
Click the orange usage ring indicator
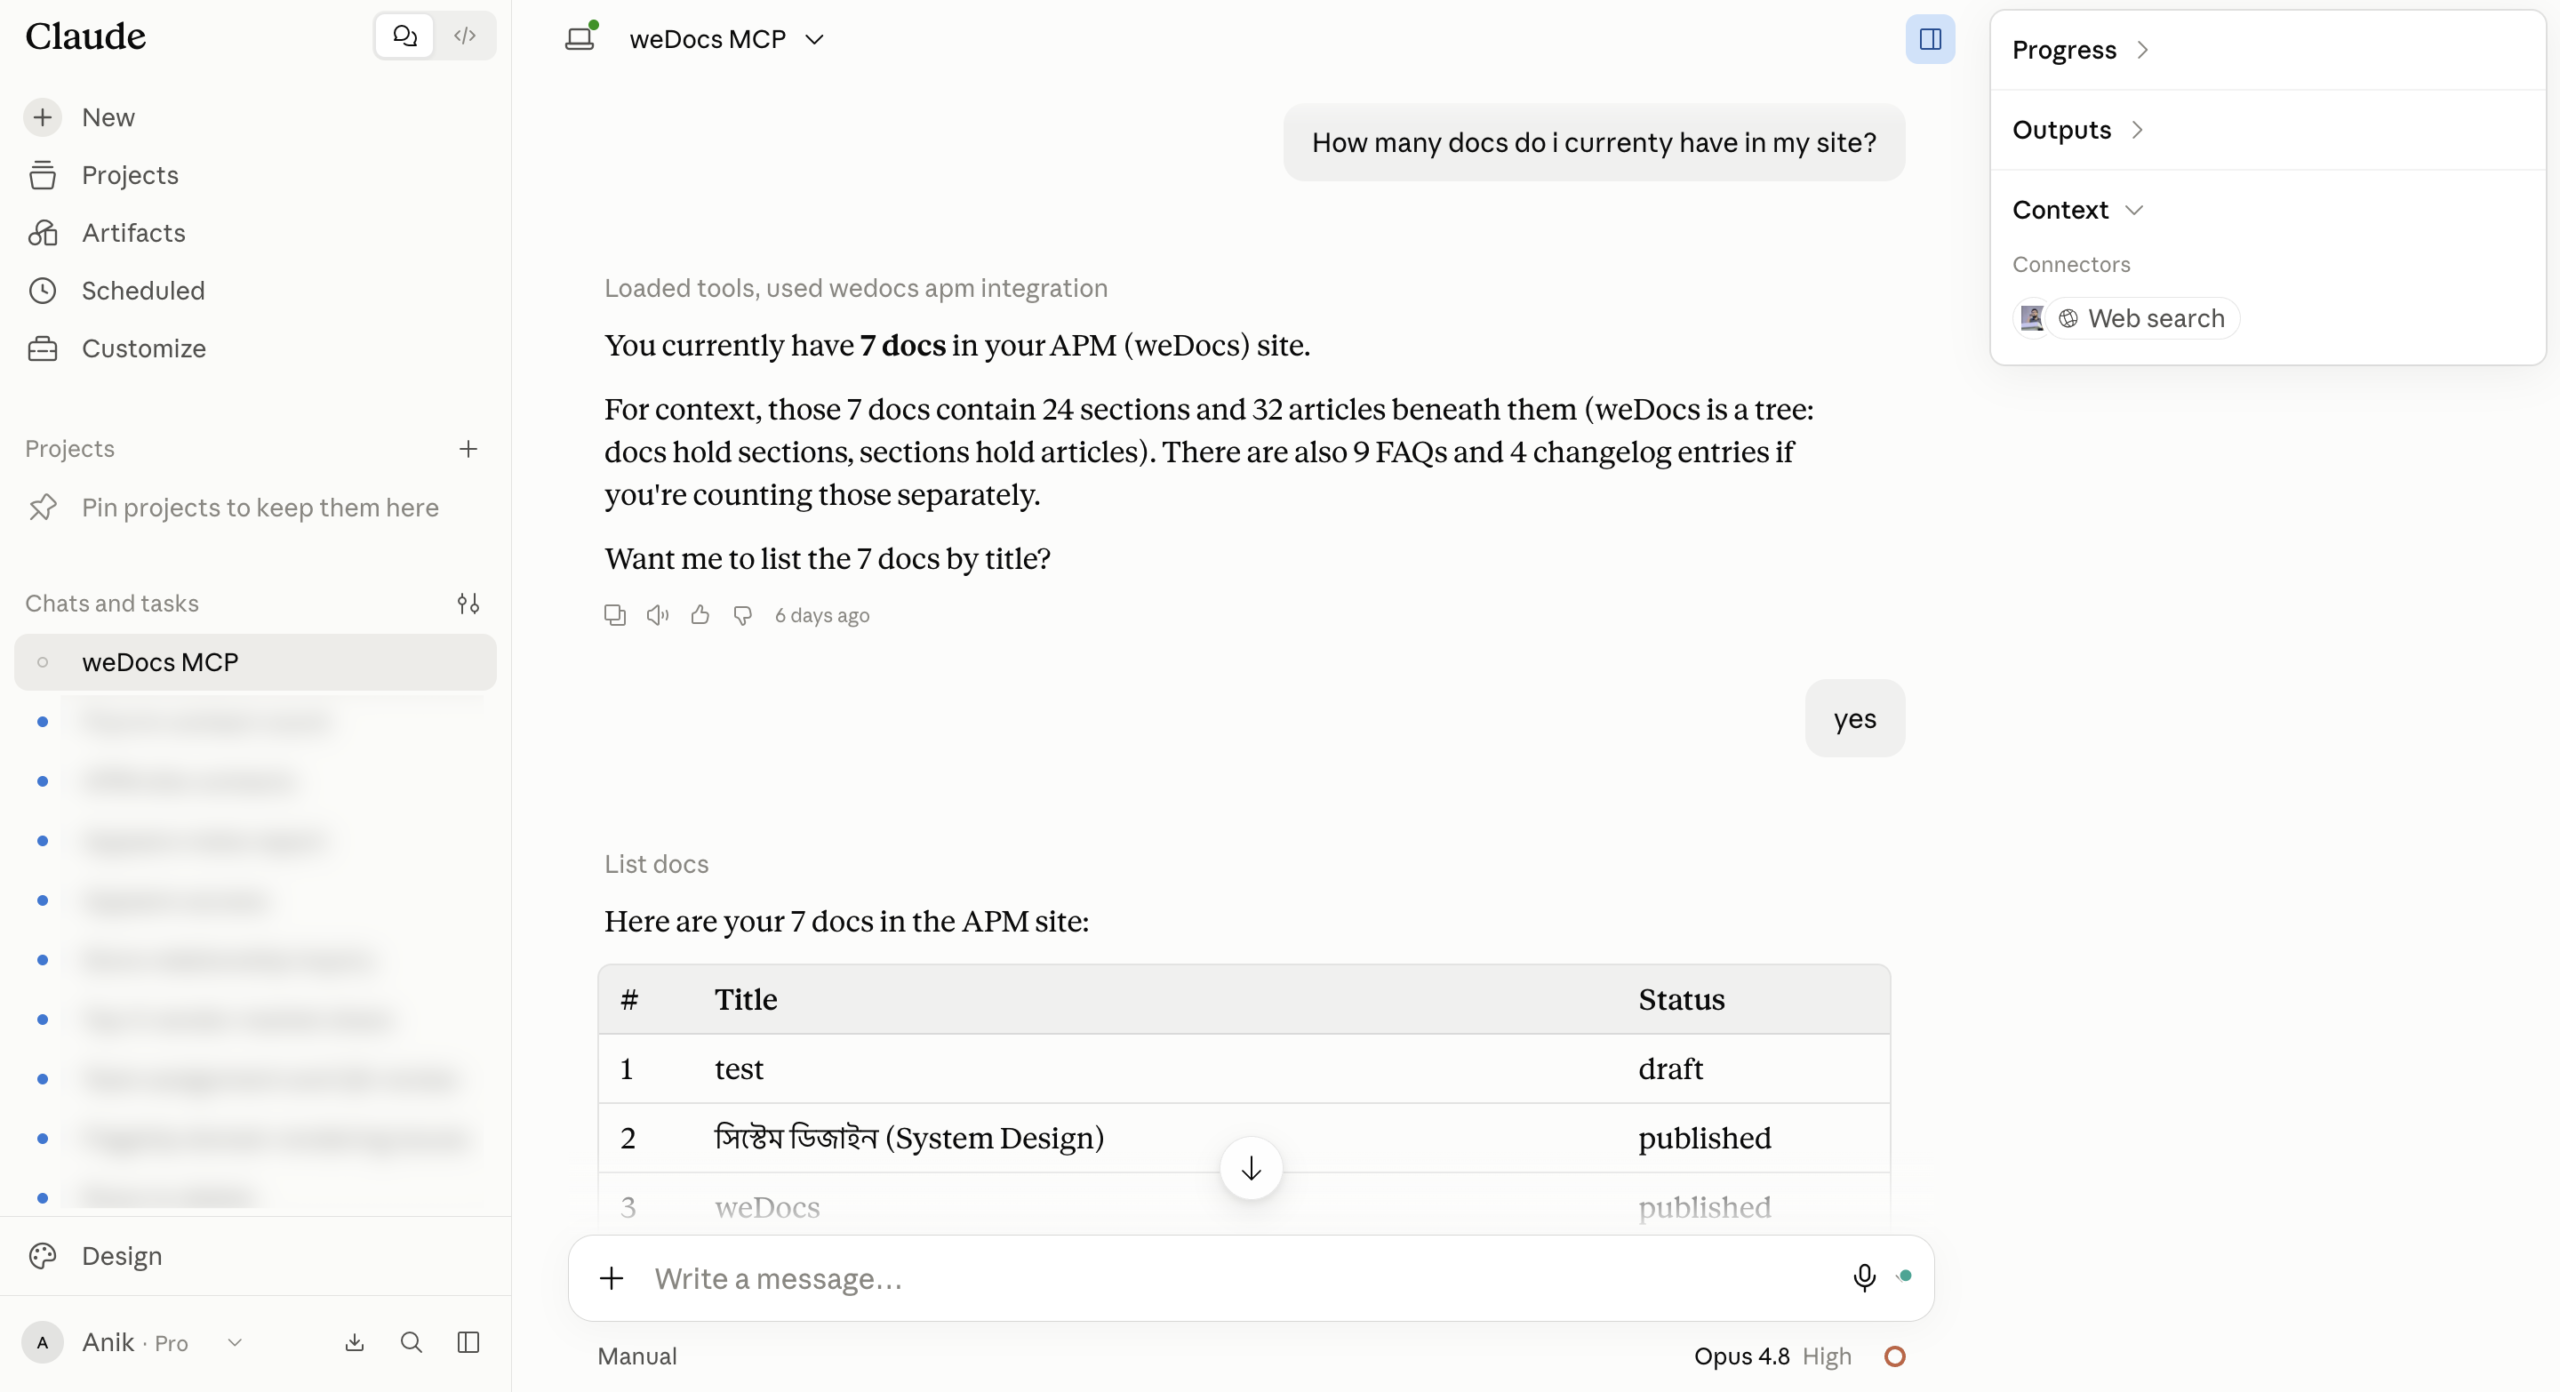point(1894,1357)
